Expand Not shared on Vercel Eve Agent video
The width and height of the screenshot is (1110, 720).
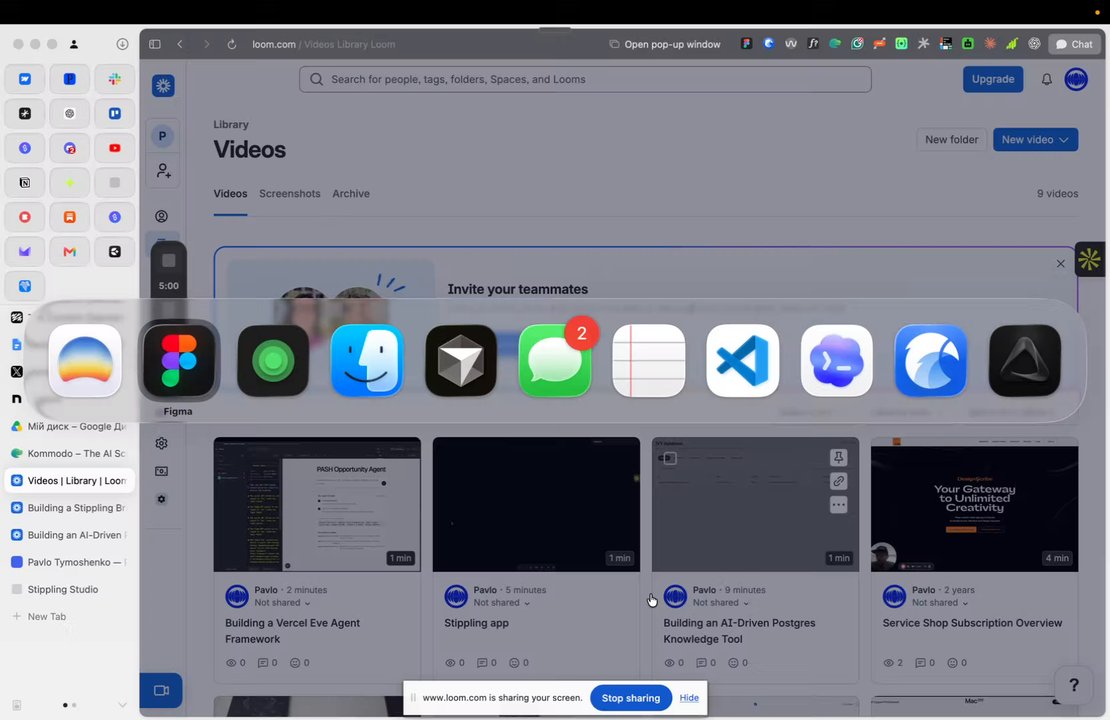click(282, 603)
